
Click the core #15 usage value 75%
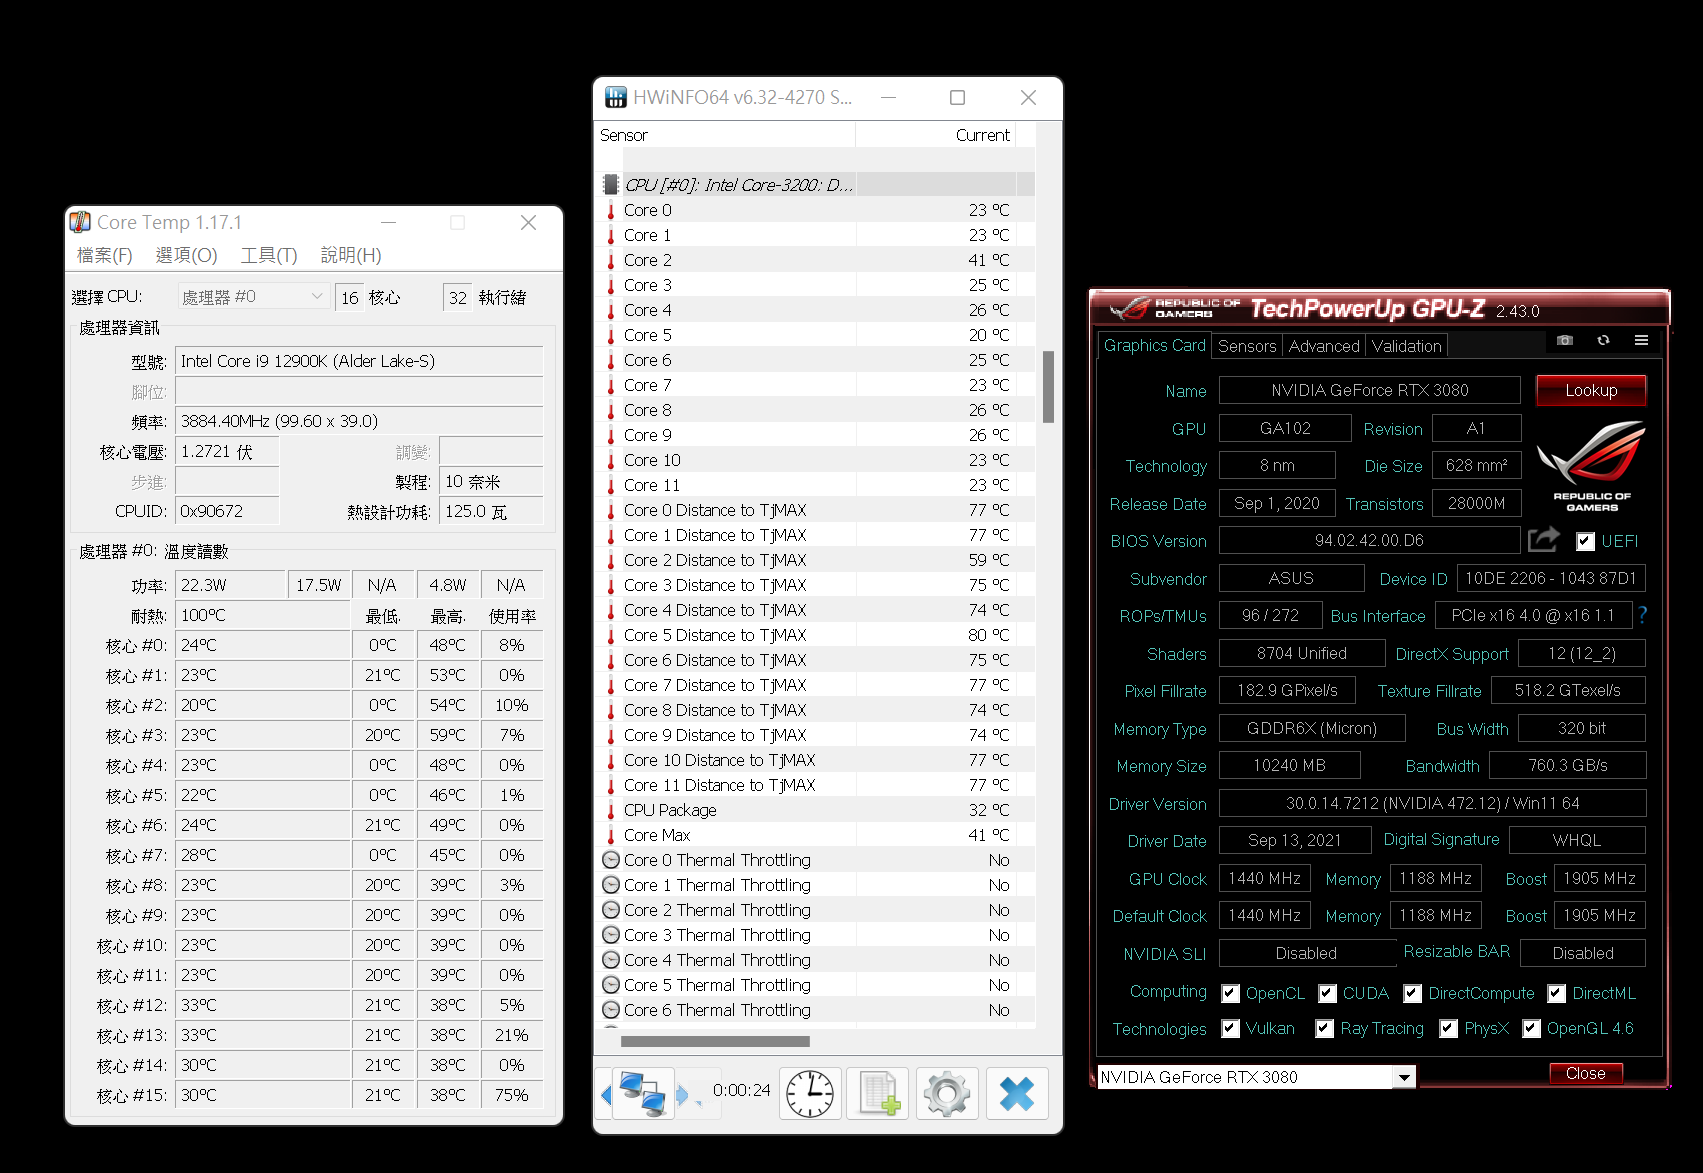click(x=511, y=1095)
